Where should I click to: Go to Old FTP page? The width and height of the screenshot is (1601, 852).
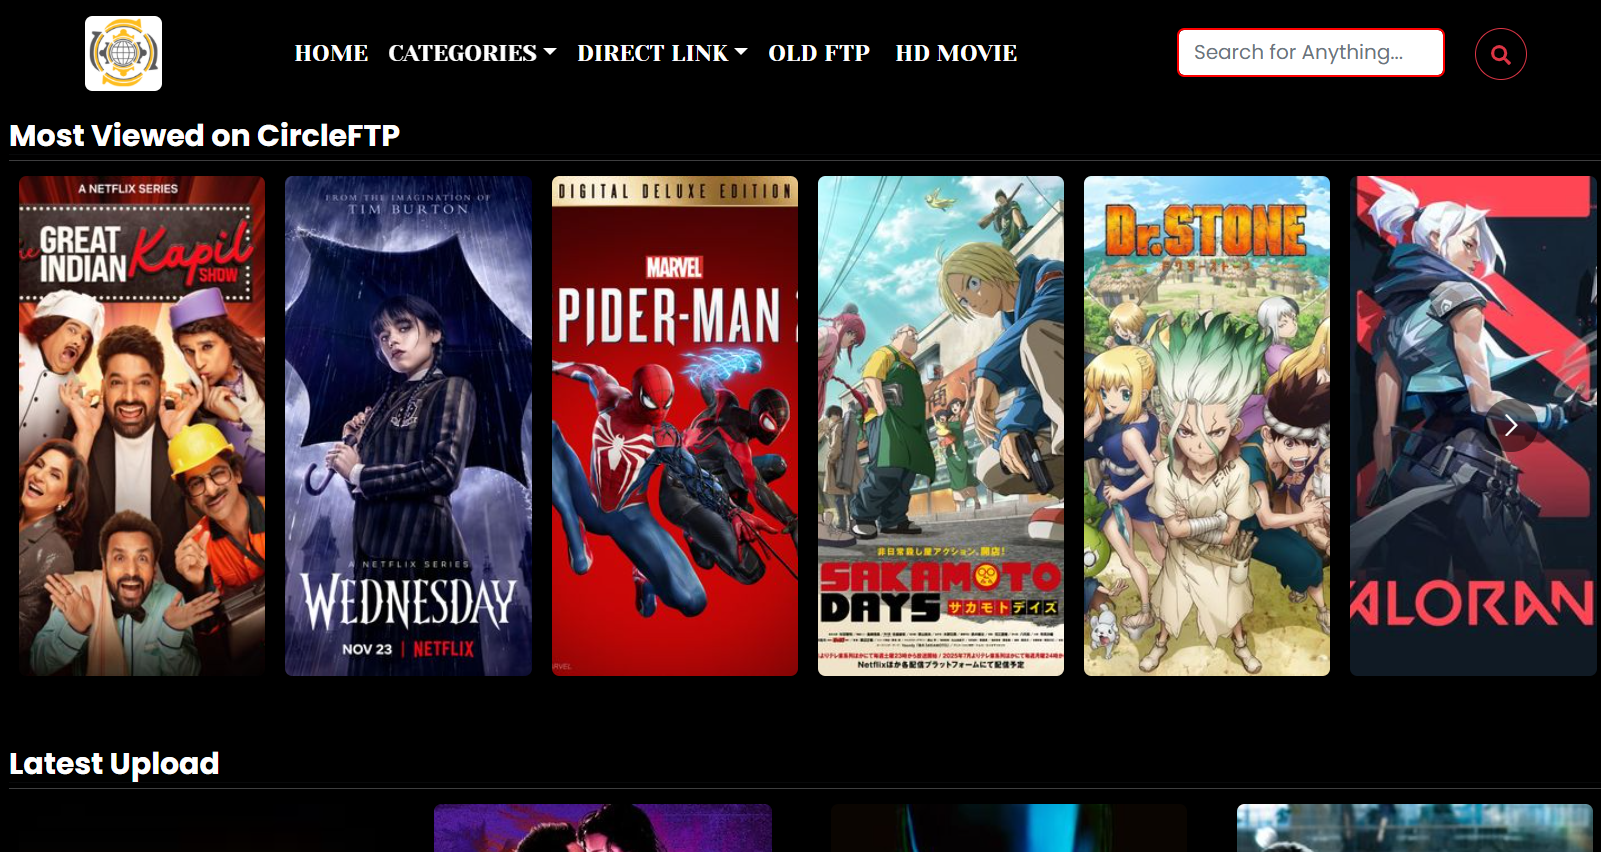pos(819,53)
